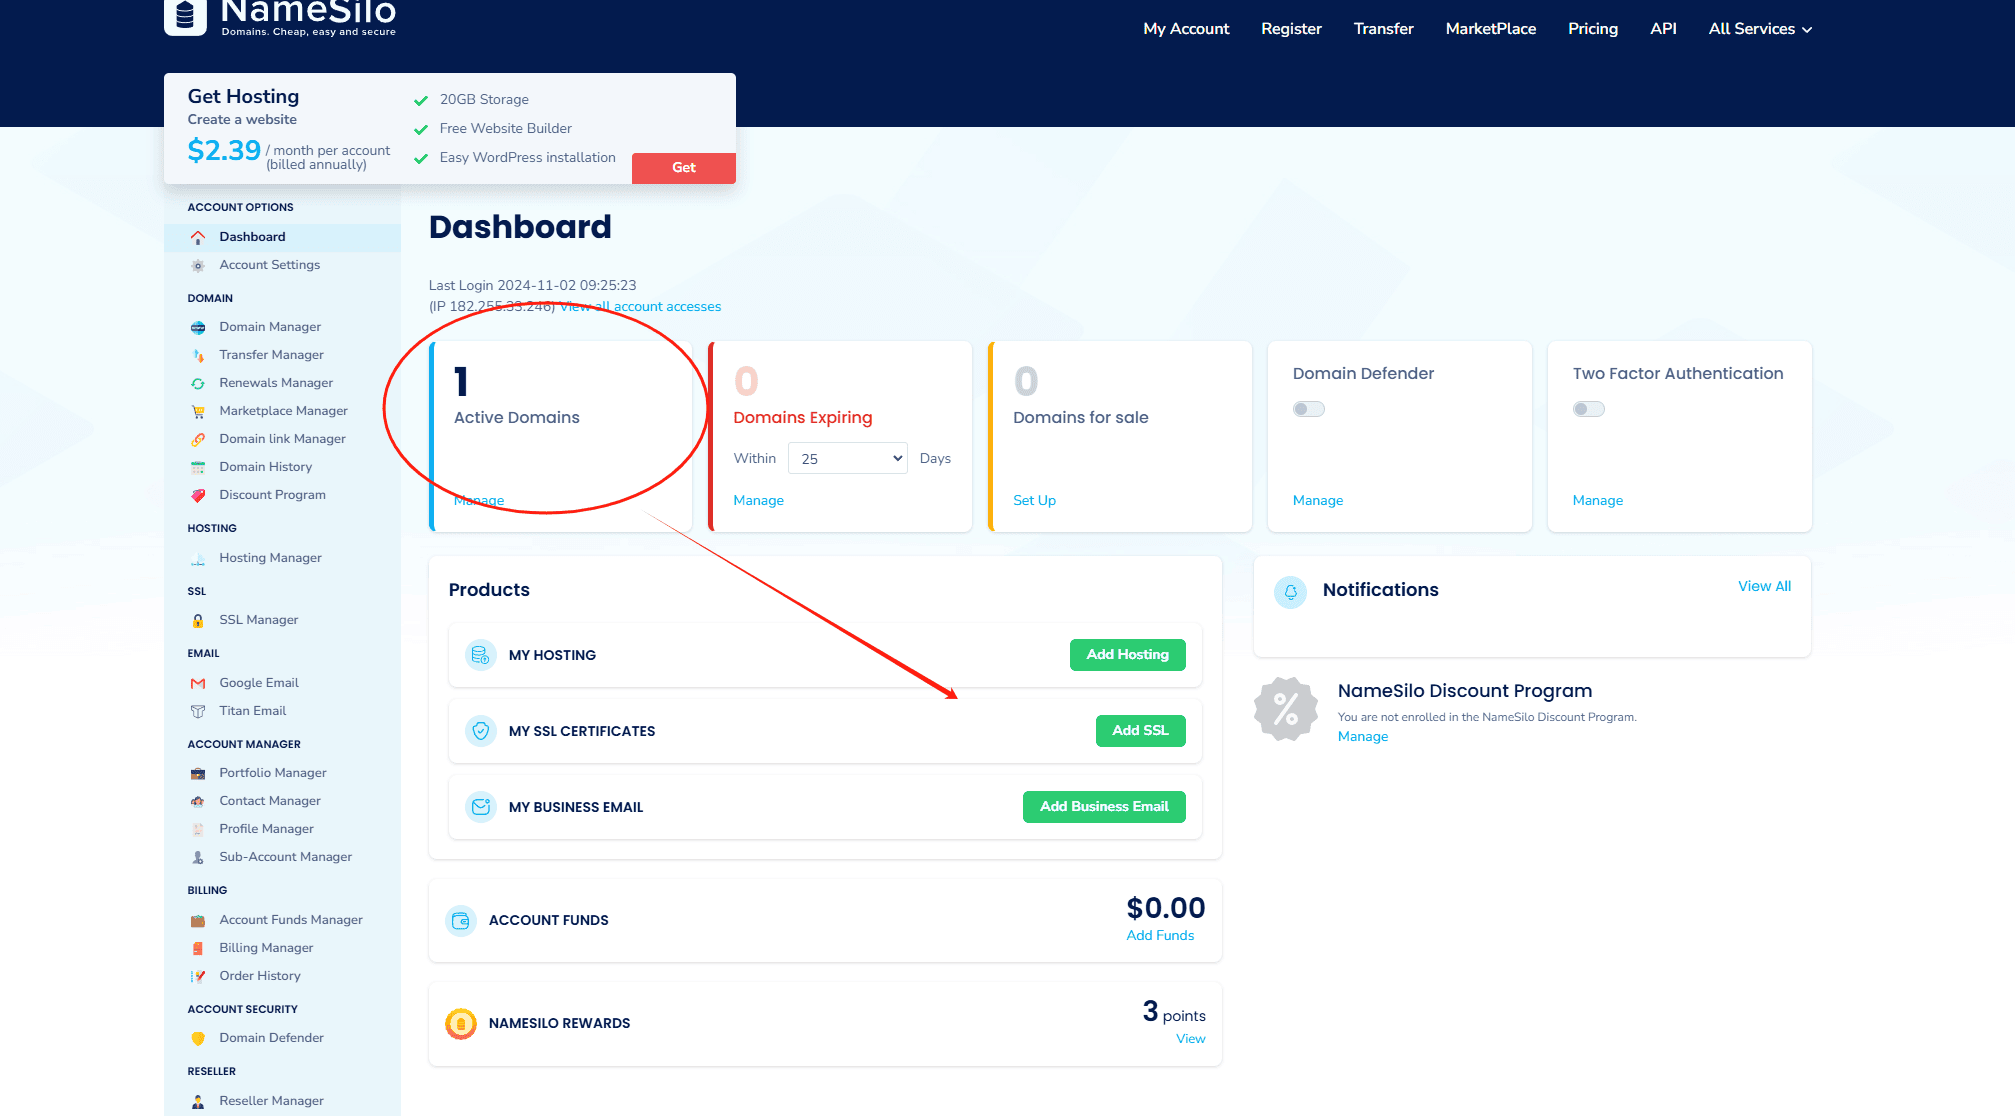Click the Domain Manager sidebar icon
This screenshot has width=2015, height=1116.
click(x=198, y=328)
